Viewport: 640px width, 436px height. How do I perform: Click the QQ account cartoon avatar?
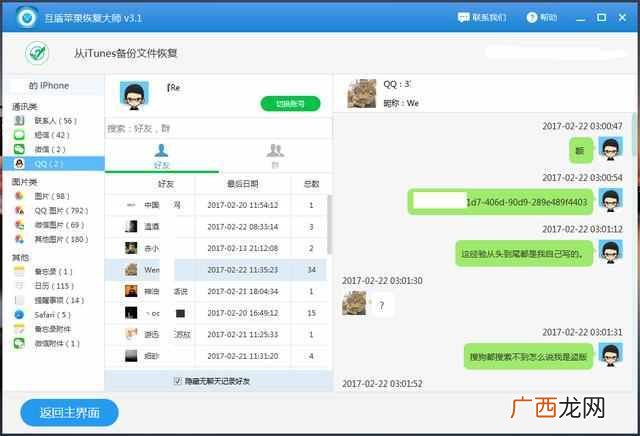point(134,96)
